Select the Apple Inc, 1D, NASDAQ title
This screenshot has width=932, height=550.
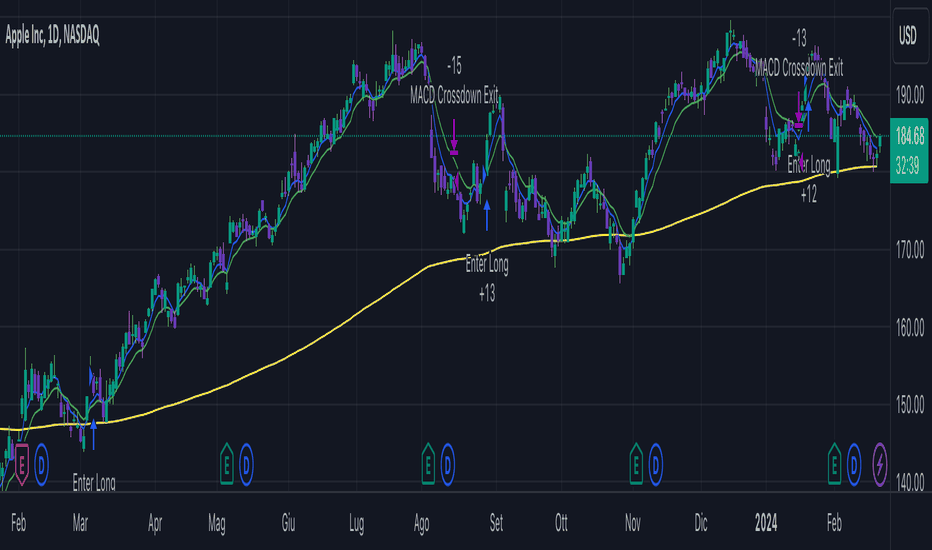pyautogui.click(x=52, y=36)
